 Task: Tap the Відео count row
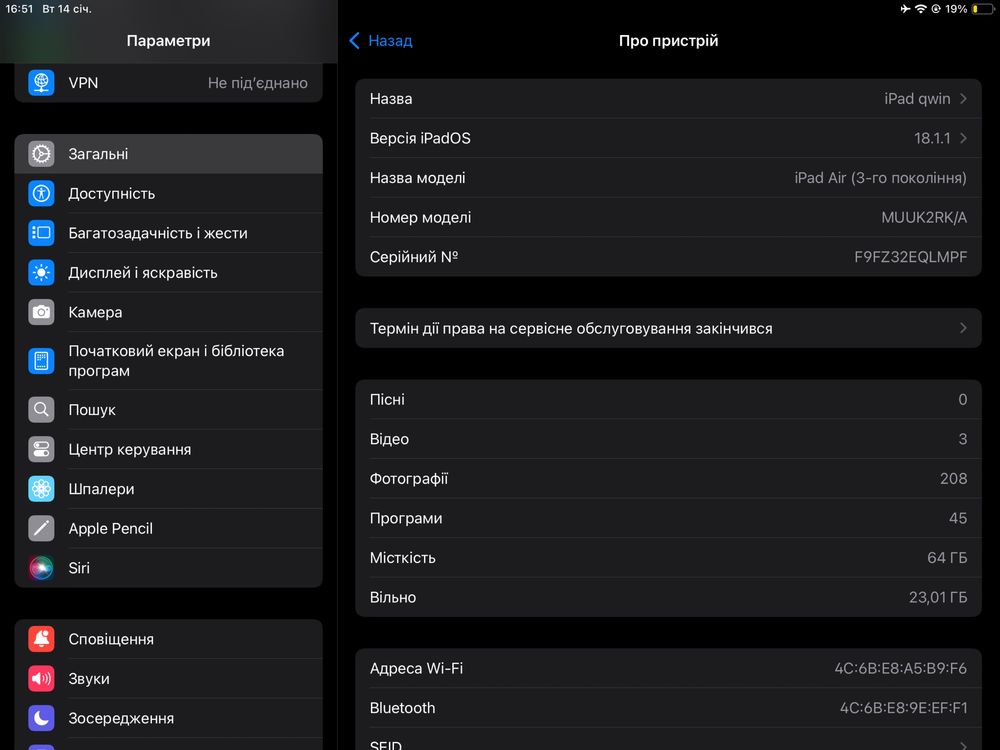pyautogui.click(x=668, y=439)
